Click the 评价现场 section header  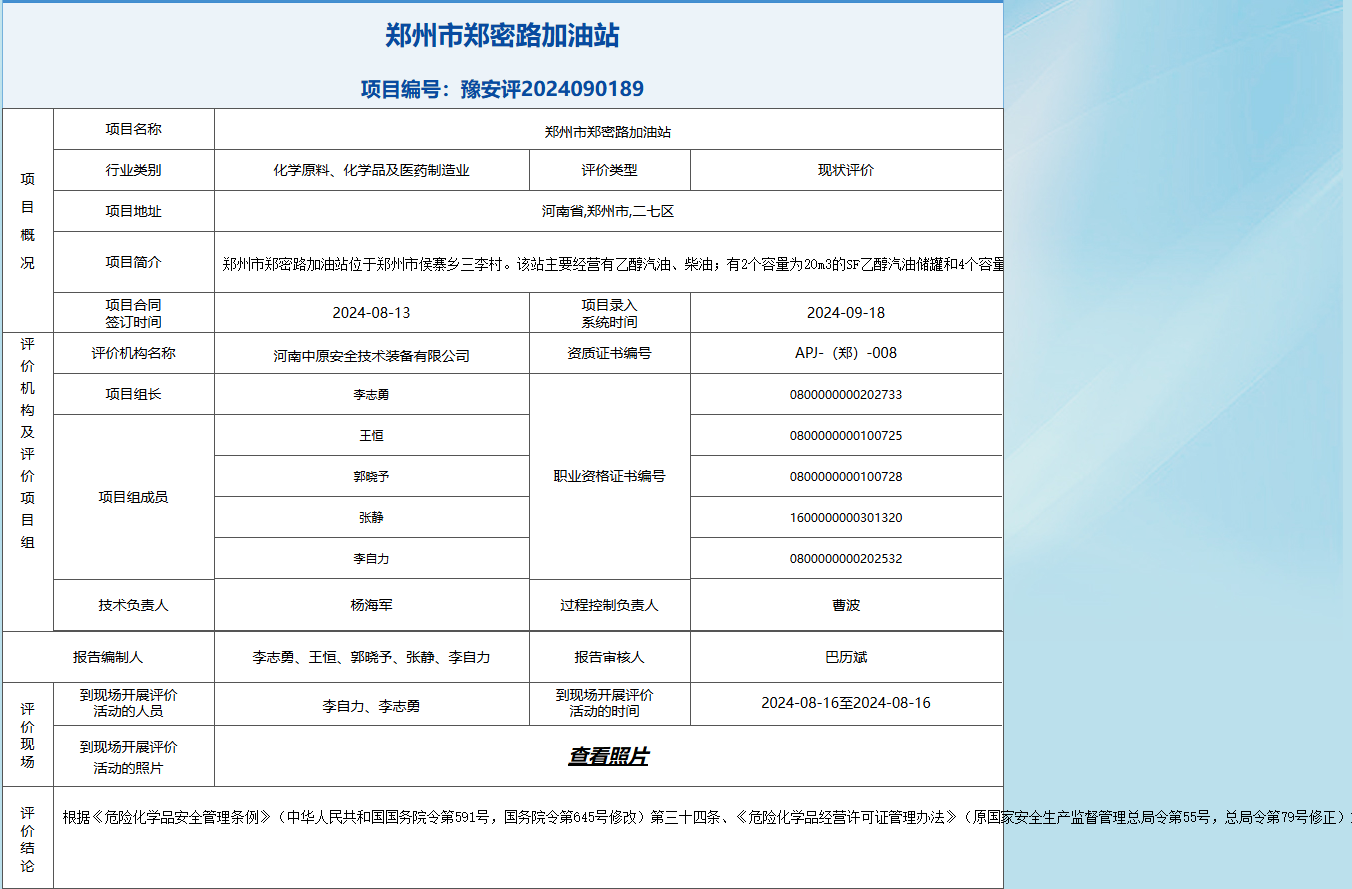[28, 735]
